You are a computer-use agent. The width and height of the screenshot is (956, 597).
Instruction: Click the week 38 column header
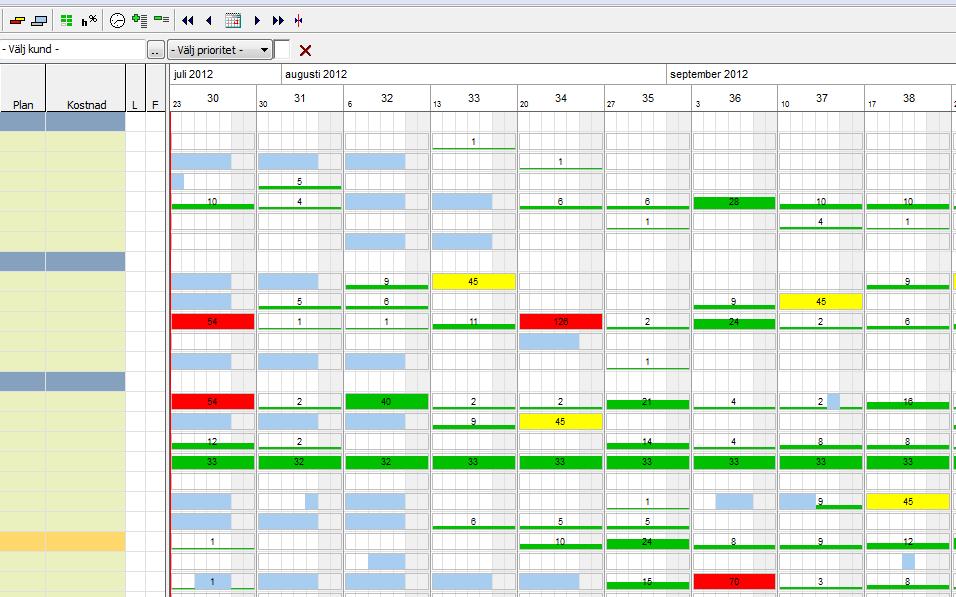pyautogui.click(x=908, y=98)
